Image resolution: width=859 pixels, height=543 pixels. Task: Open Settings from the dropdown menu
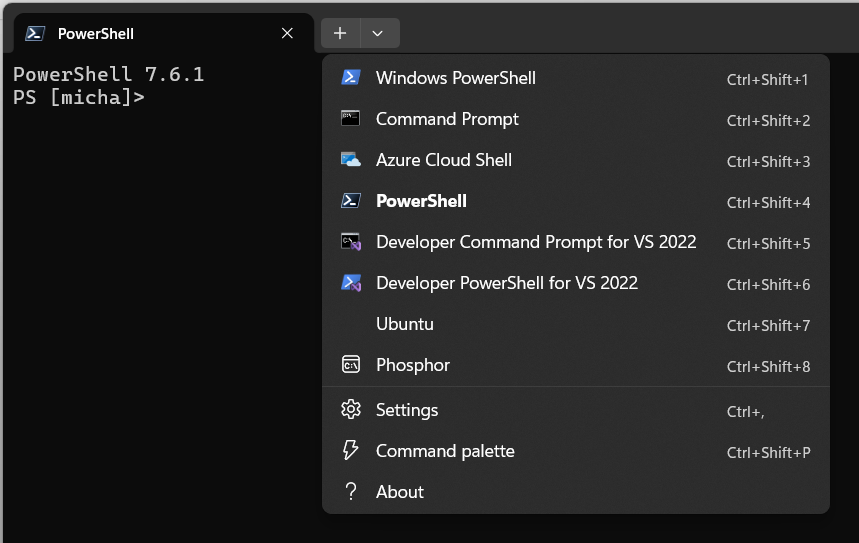[576, 410]
